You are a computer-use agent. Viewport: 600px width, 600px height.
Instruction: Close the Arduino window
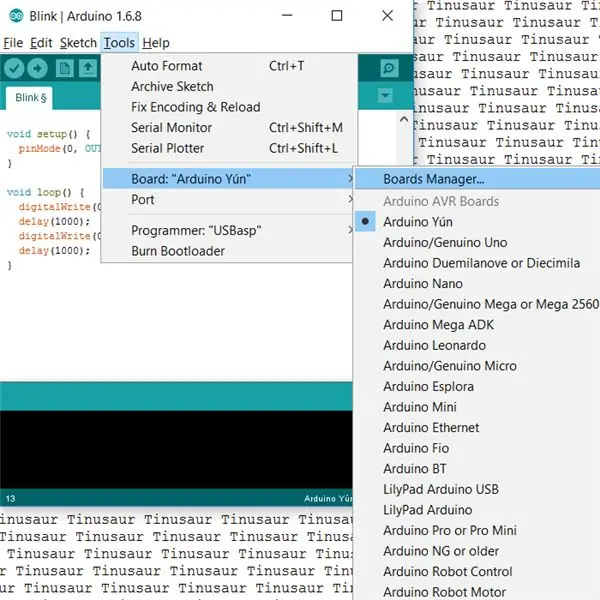[x=388, y=16]
